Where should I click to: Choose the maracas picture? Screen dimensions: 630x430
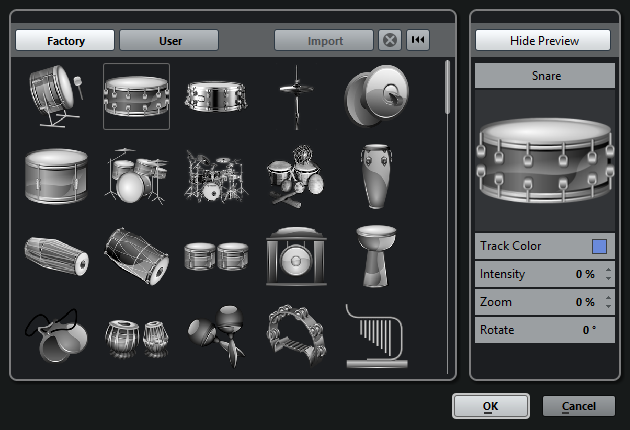(x=216, y=336)
